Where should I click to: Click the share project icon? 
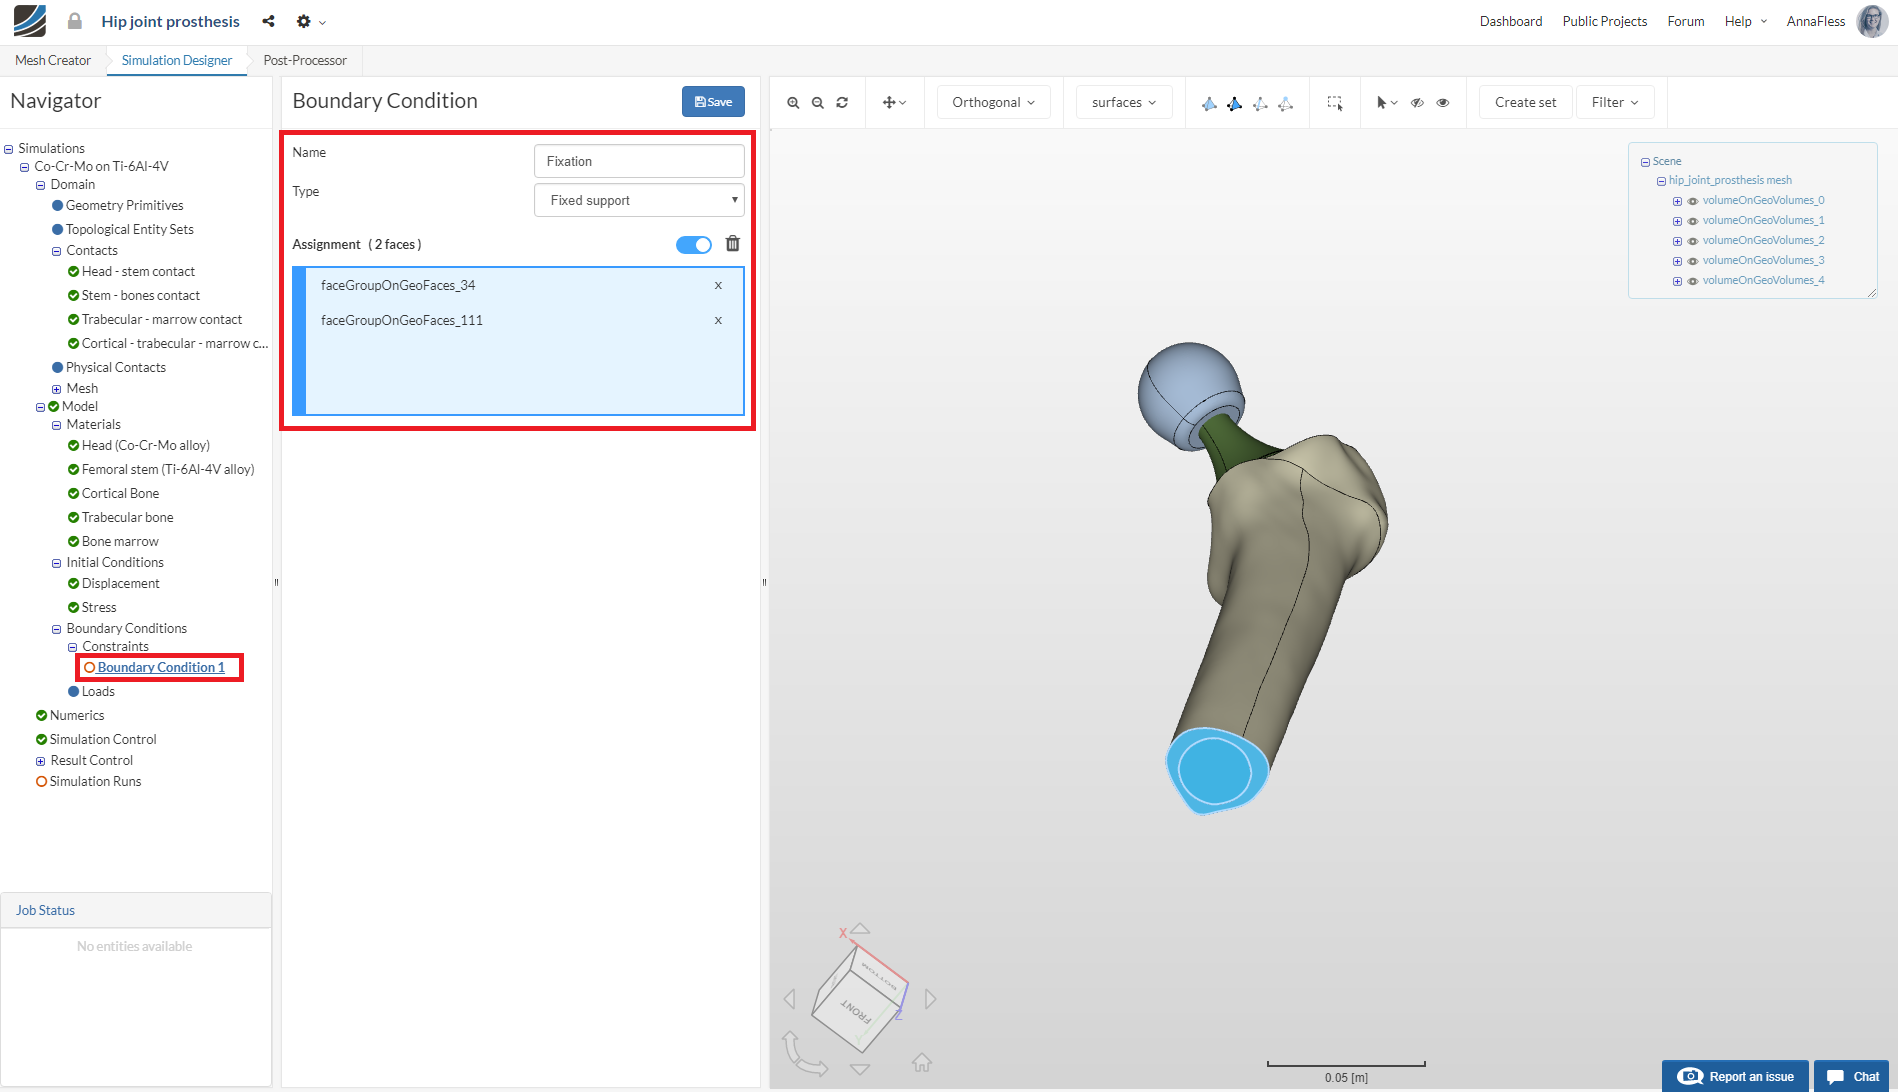[x=268, y=21]
